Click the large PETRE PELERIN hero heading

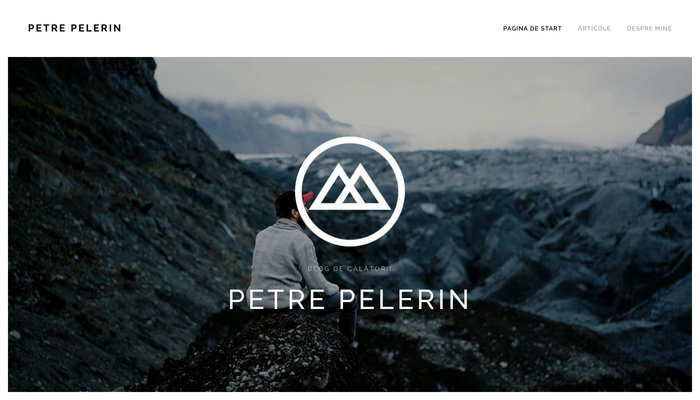point(349,300)
